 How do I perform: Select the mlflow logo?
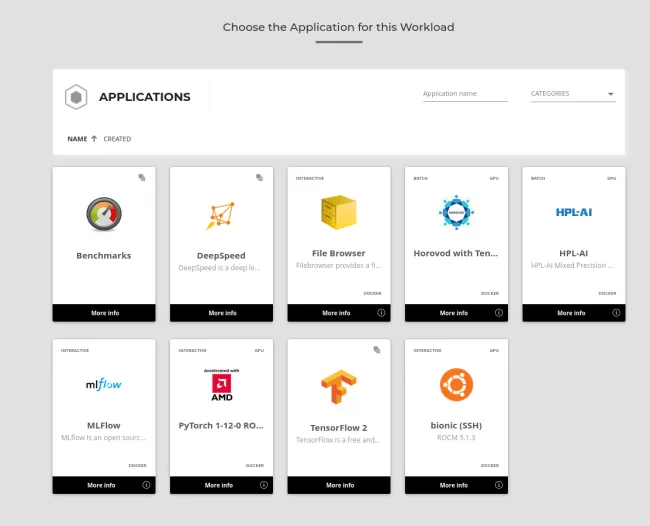(x=104, y=385)
